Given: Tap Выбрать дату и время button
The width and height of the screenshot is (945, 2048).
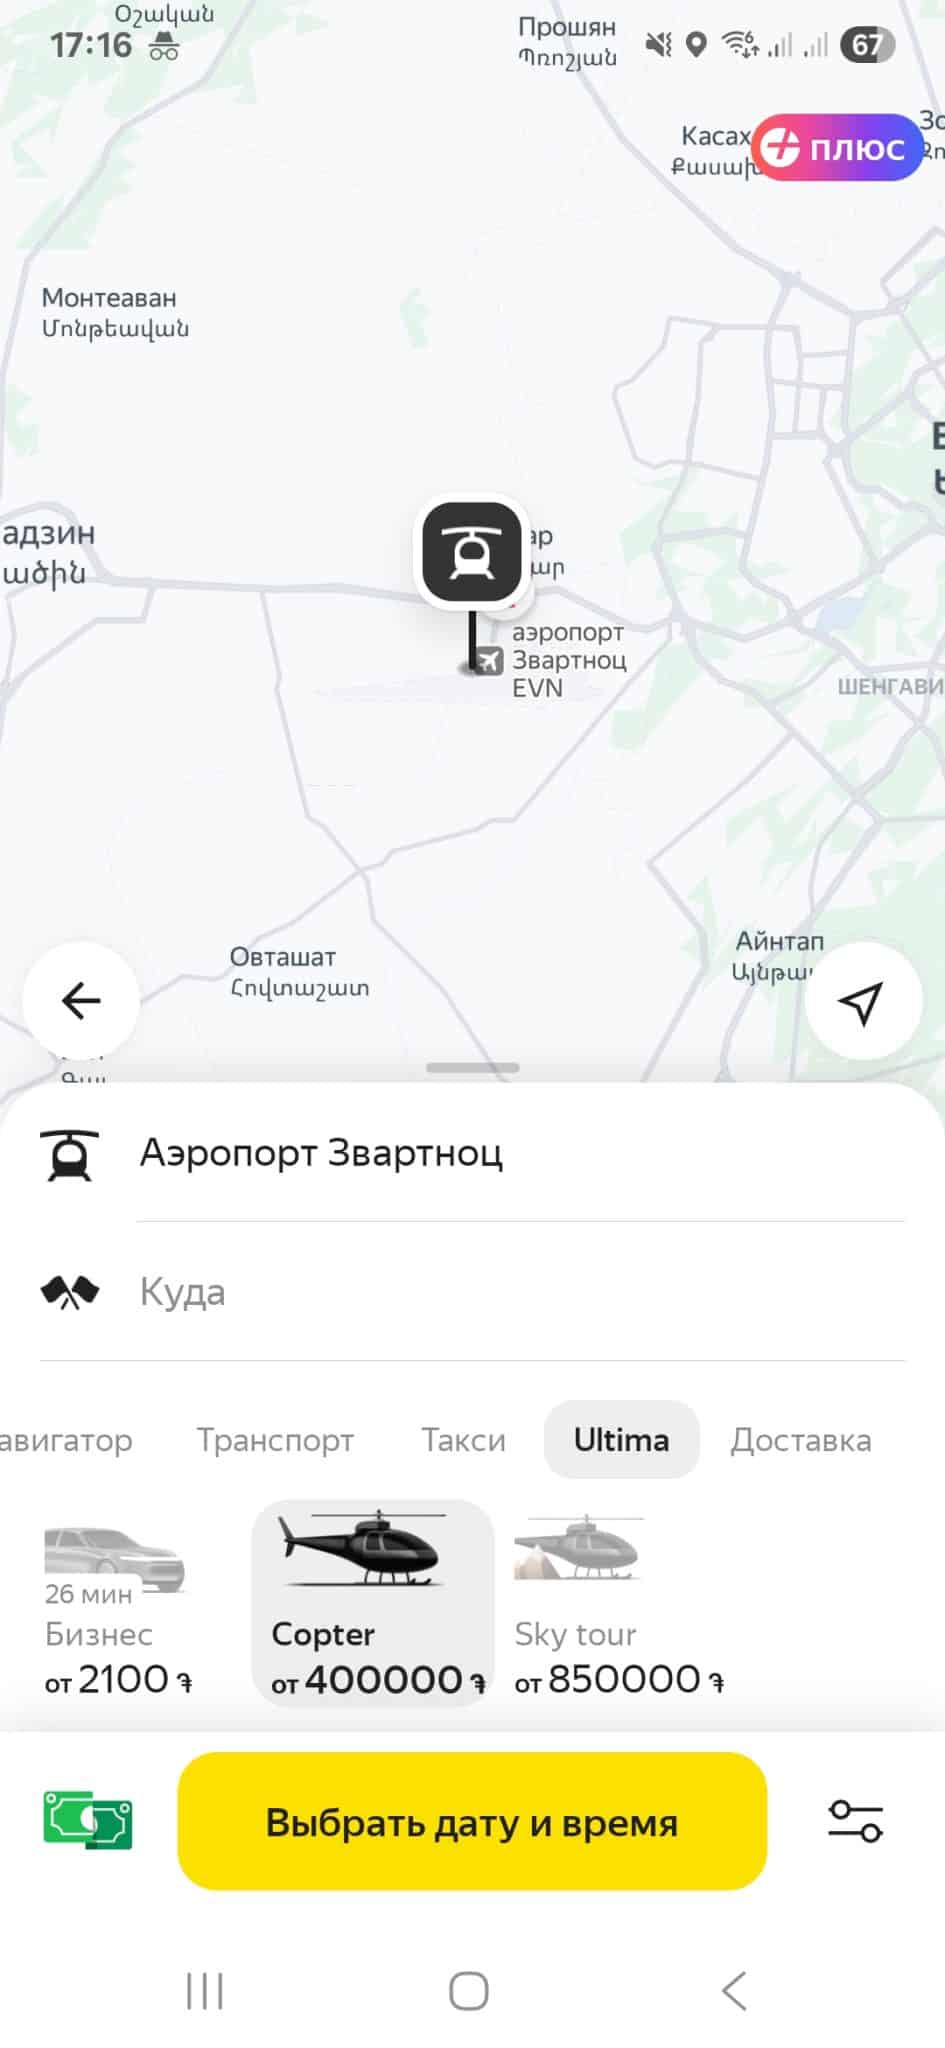Looking at the screenshot, I should (x=472, y=1821).
